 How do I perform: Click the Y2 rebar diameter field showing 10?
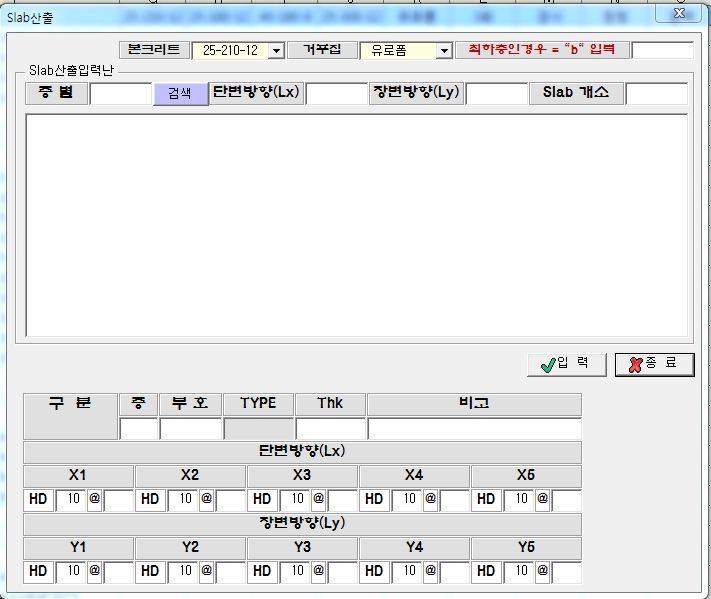[x=183, y=571]
